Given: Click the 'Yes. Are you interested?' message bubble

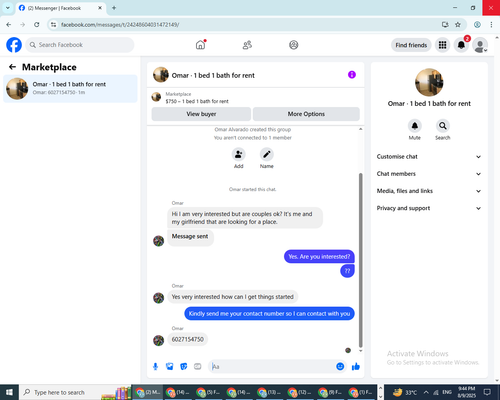Looking at the screenshot, I should tap(319, 257).
